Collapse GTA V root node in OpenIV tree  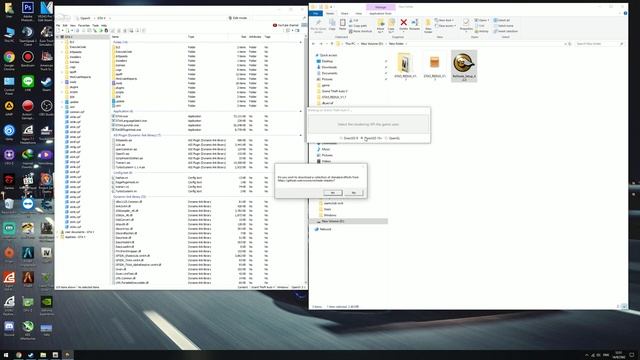(58, 37)
